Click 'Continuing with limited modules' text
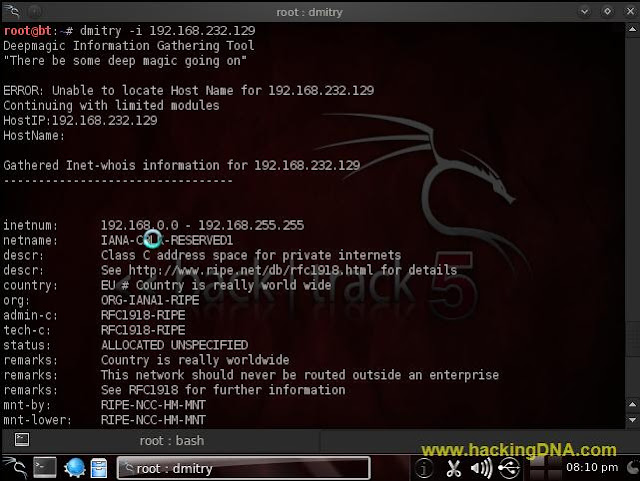This screenshot has width=640, height=481. point(111,105)
